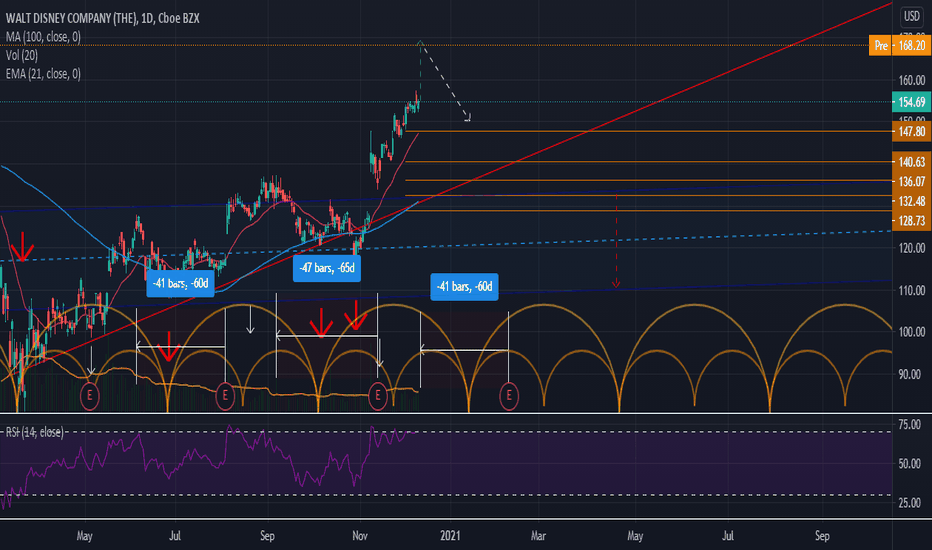Select the Vol (20) indicator legend
Screen dimensions: 932x550
(21, 55)
